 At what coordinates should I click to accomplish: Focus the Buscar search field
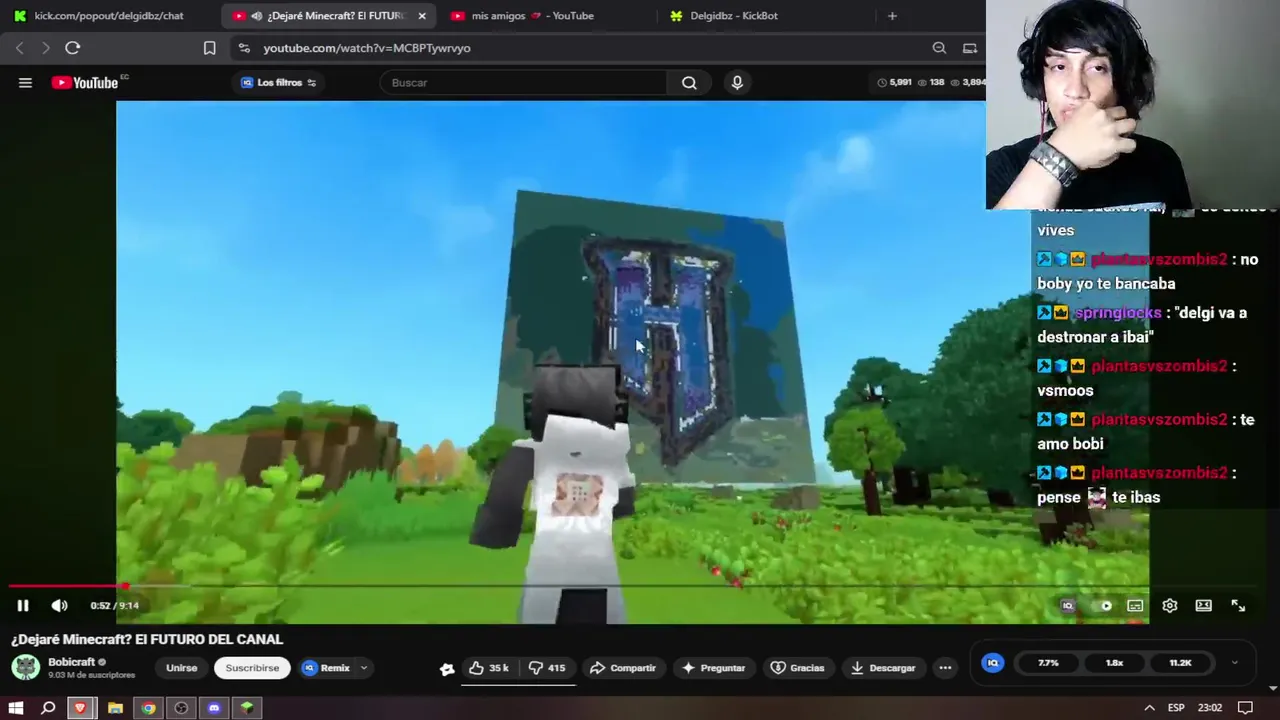[523, 83]
